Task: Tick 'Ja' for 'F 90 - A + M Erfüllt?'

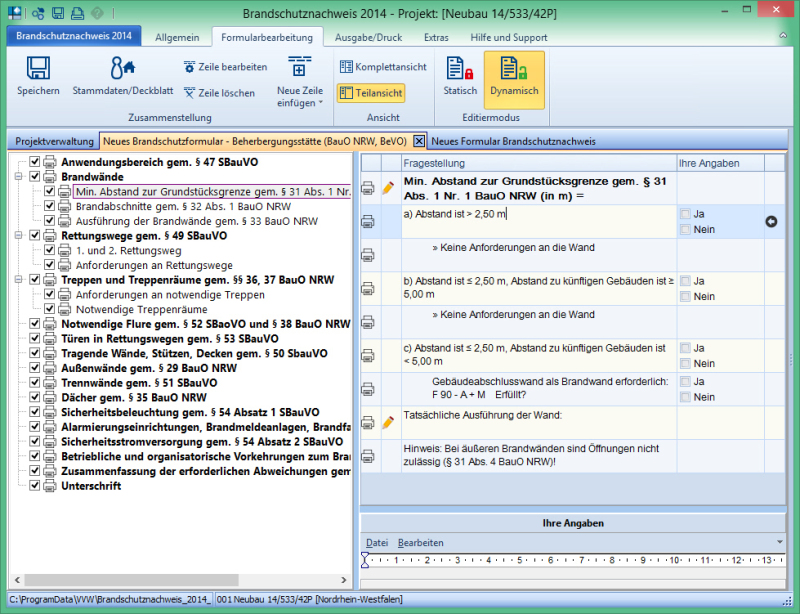Action: [685, 382]
